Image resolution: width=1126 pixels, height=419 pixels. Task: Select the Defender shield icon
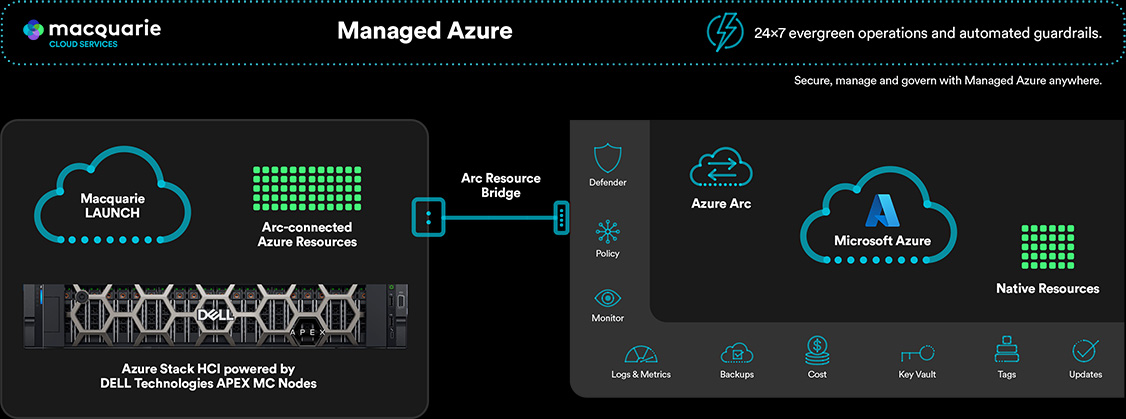click(608, 157)
